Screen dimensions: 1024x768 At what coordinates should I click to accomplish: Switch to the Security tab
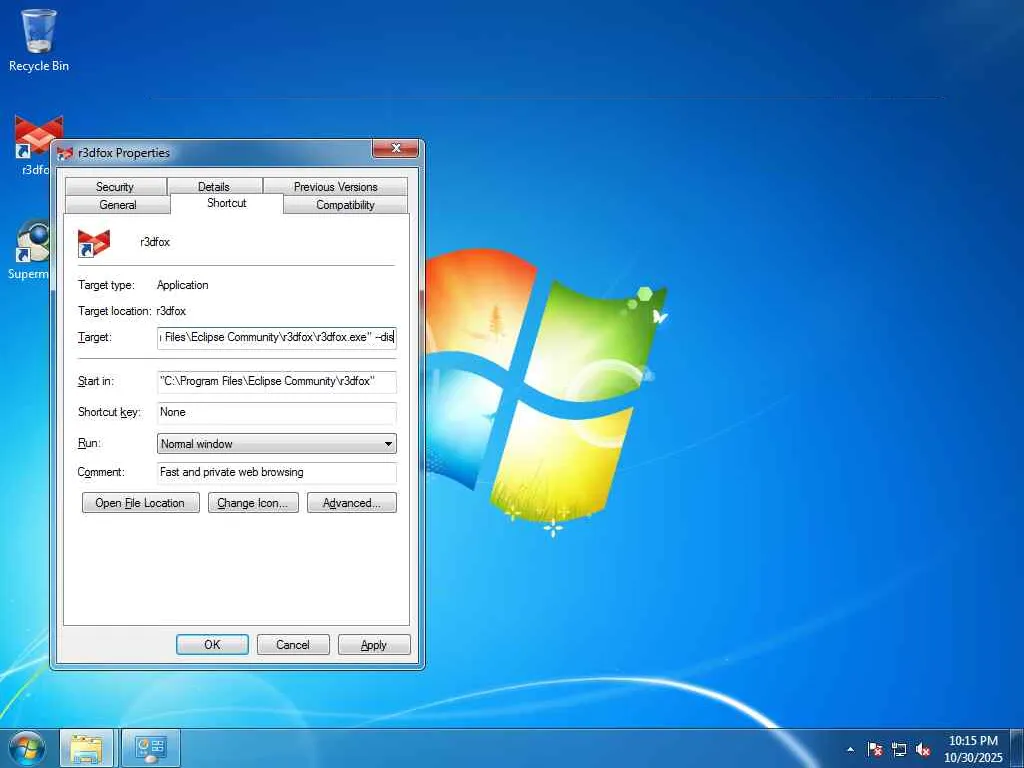pyautogui.click(x=115, y=187)
